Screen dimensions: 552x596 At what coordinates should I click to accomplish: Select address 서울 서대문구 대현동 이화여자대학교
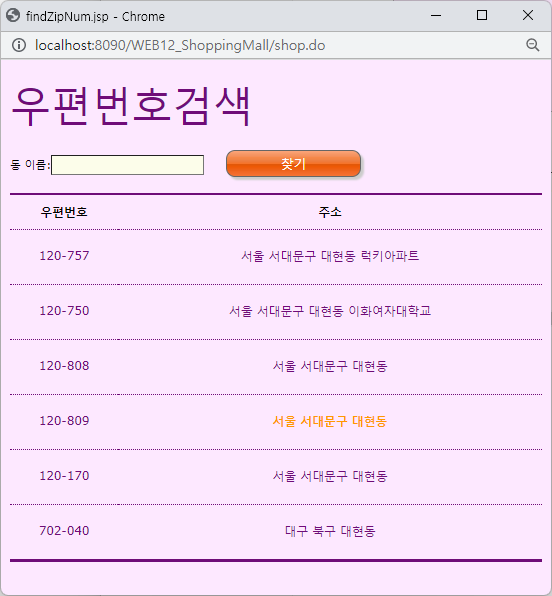click(330, 311)
